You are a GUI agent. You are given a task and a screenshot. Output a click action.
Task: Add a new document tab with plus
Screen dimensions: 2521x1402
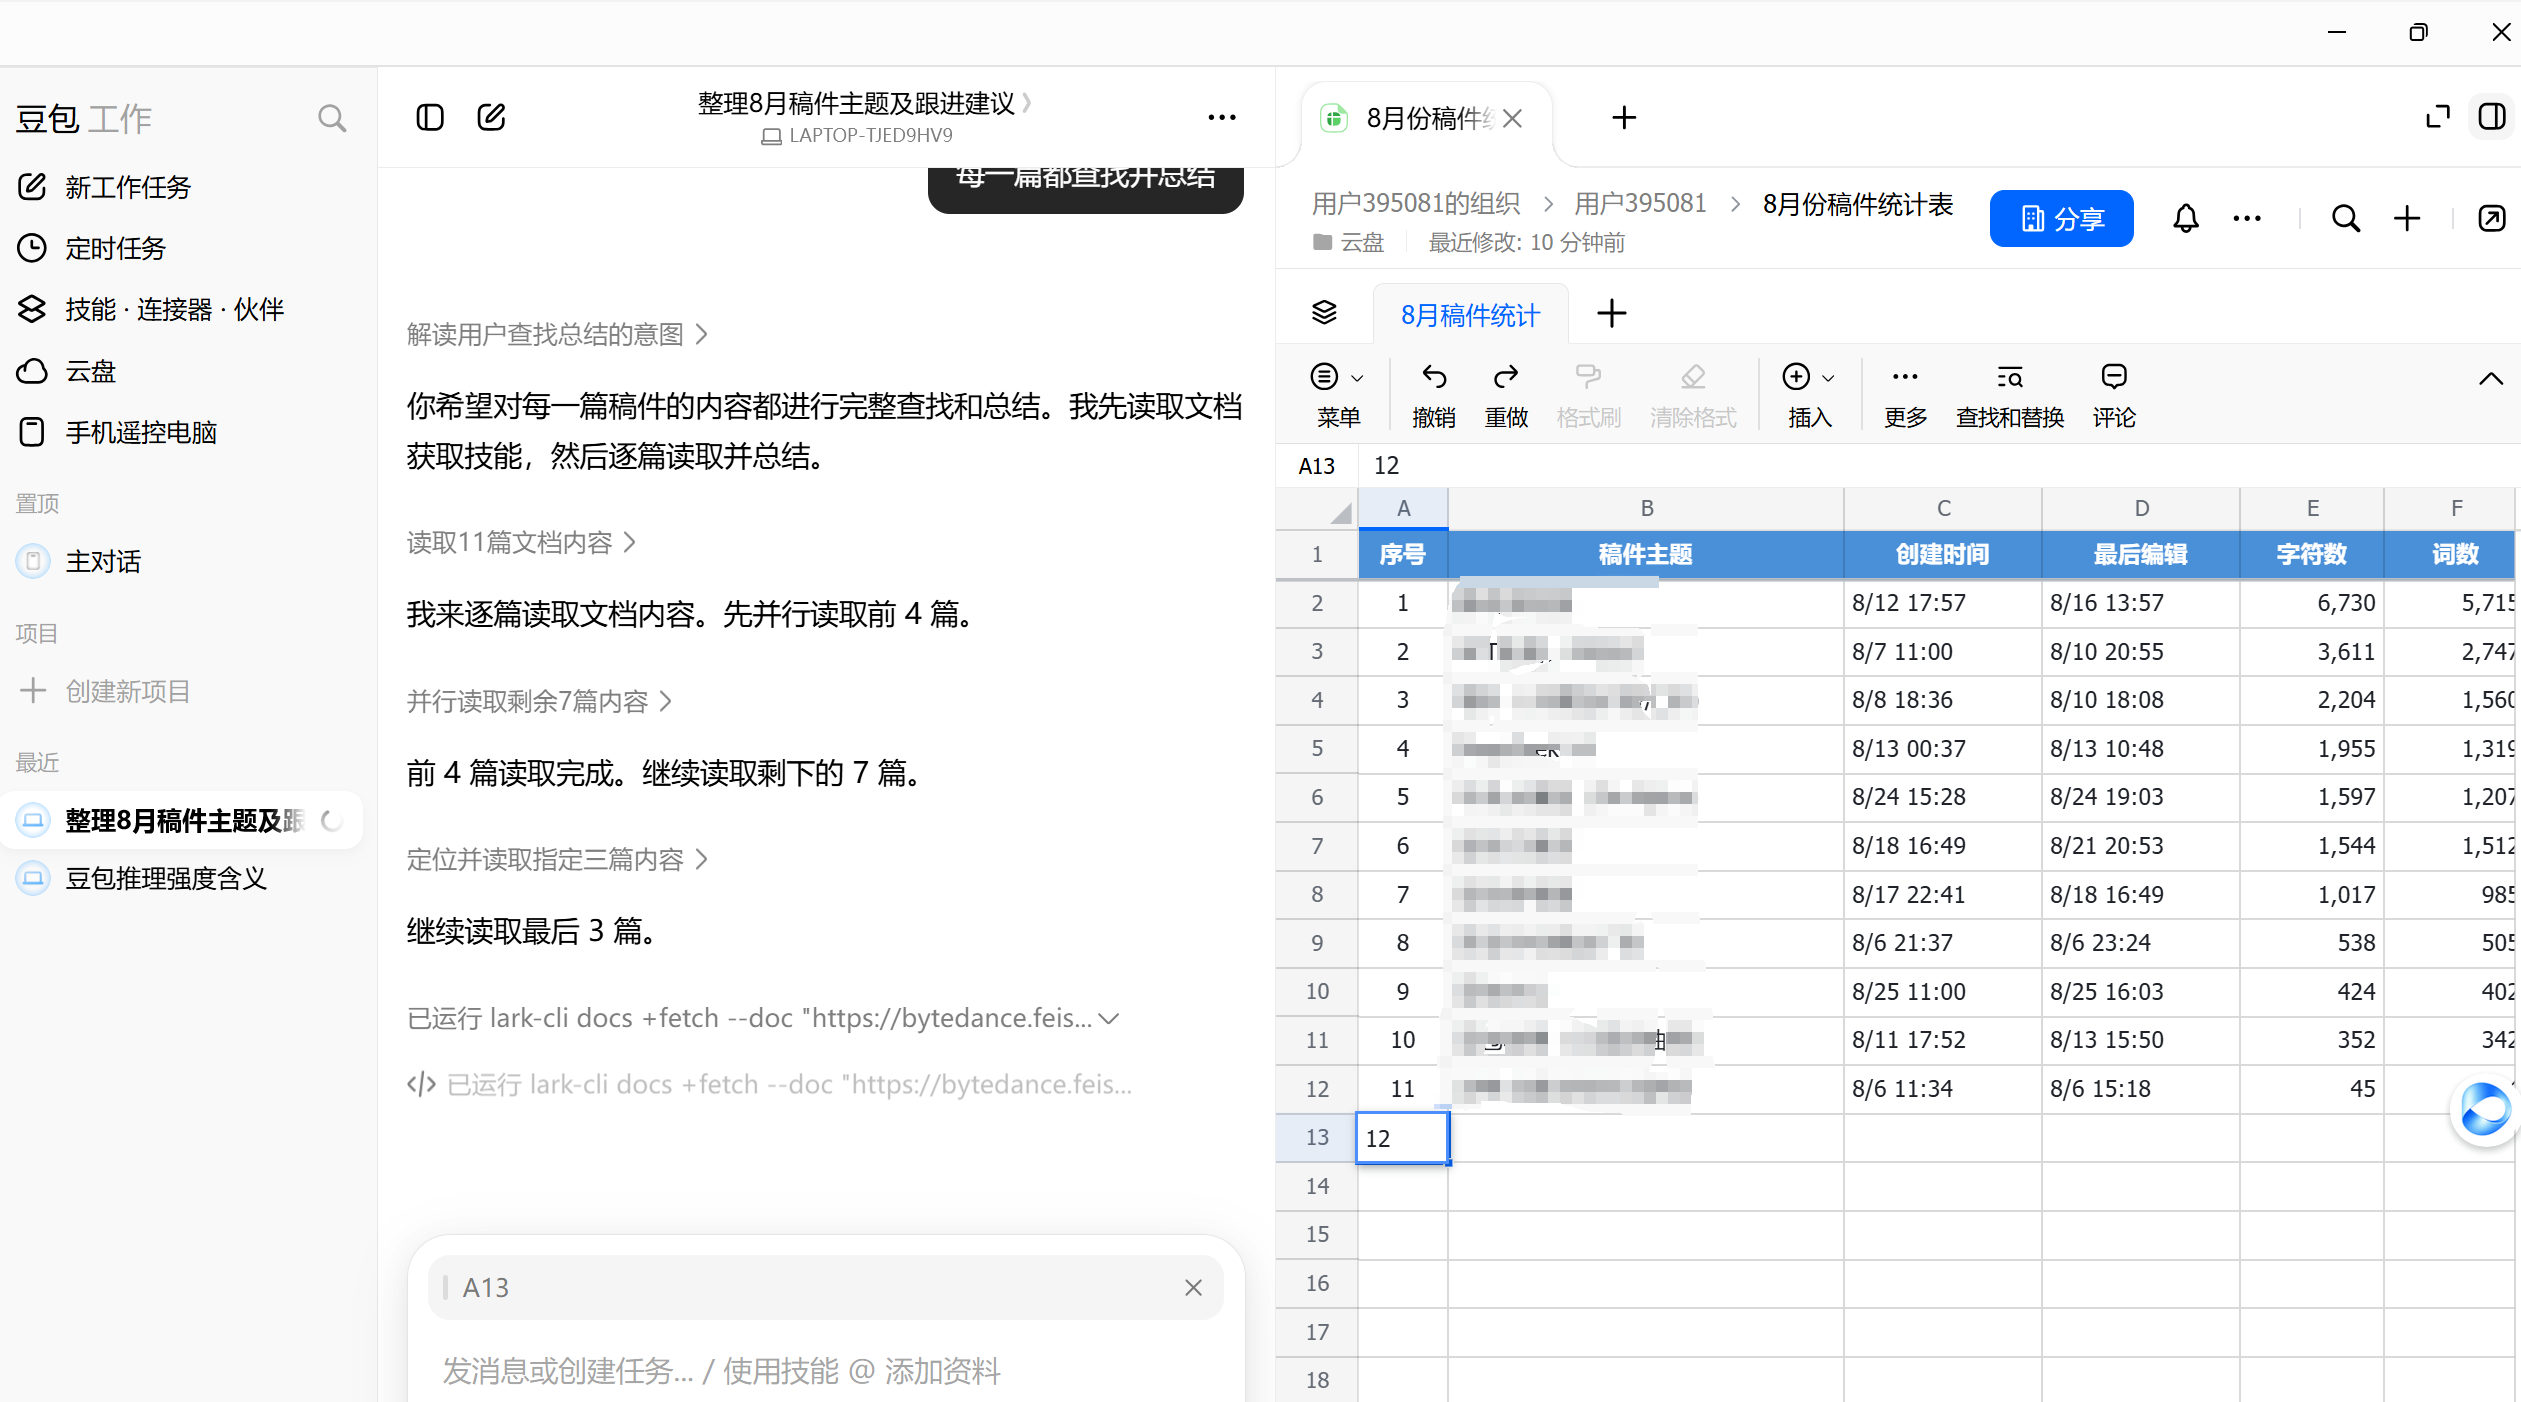[x=1624, y=118]
